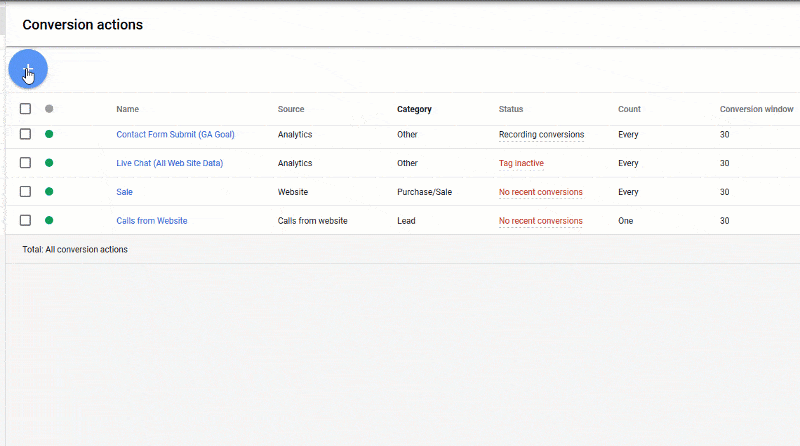The image size is (800, 446).
Task: Click the green status dot for Contact Form Submit
Action: pos(49,134)
